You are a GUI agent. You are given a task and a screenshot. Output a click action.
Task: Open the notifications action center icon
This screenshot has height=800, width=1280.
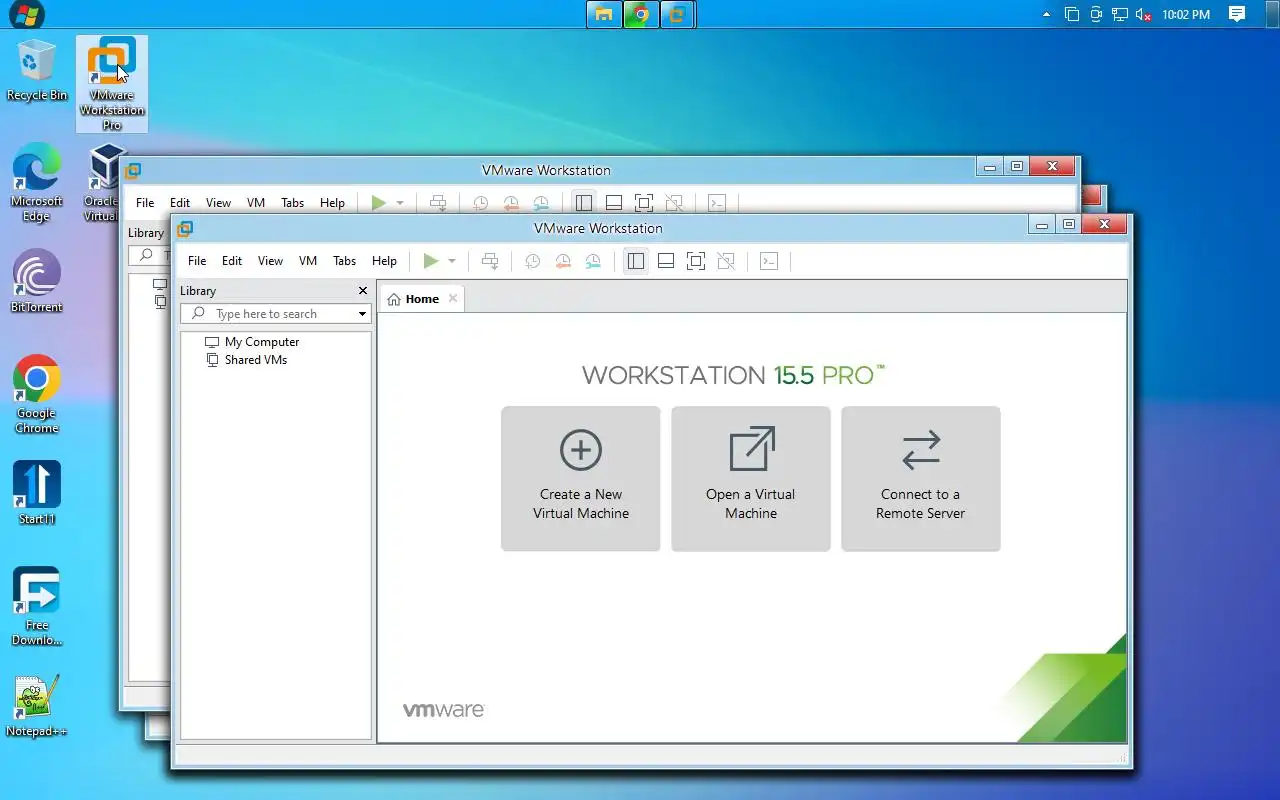point(1237,14)
